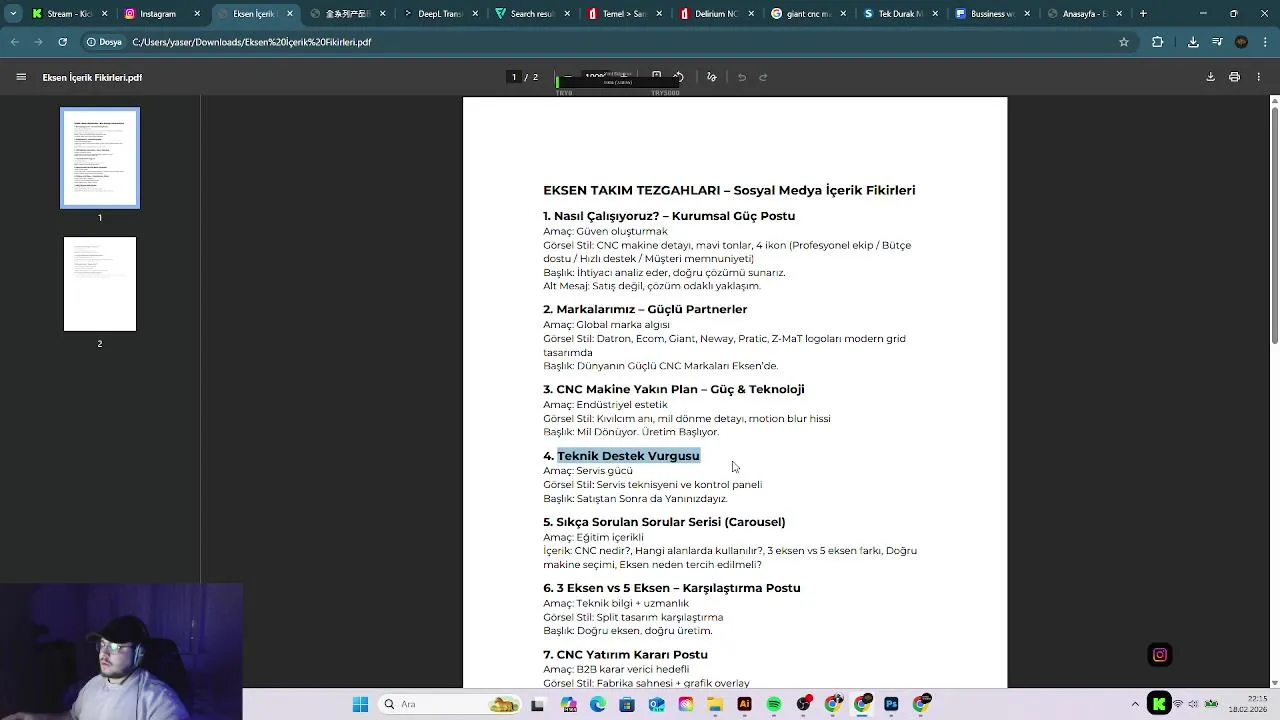This screenshot has height=720, width=1280.
Task: Open Task View on the taskbar
Action: point(537,704)
